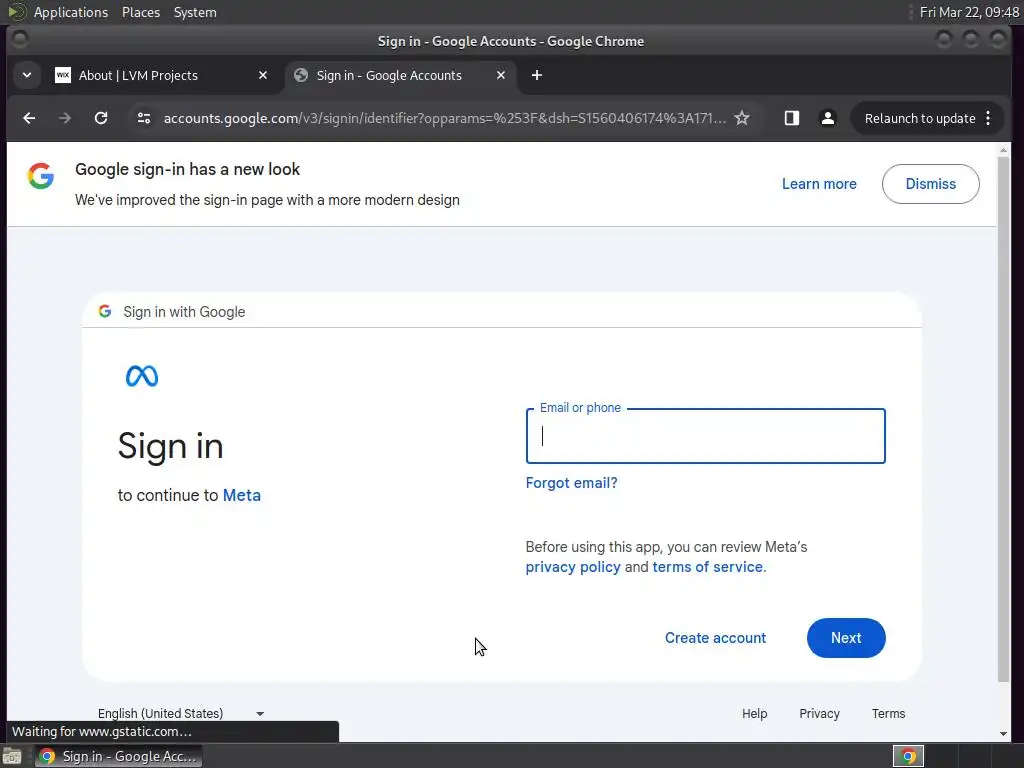Focus the Email or phone field
This screenshot has width=1024, height=768.
(x=705, y=436)
